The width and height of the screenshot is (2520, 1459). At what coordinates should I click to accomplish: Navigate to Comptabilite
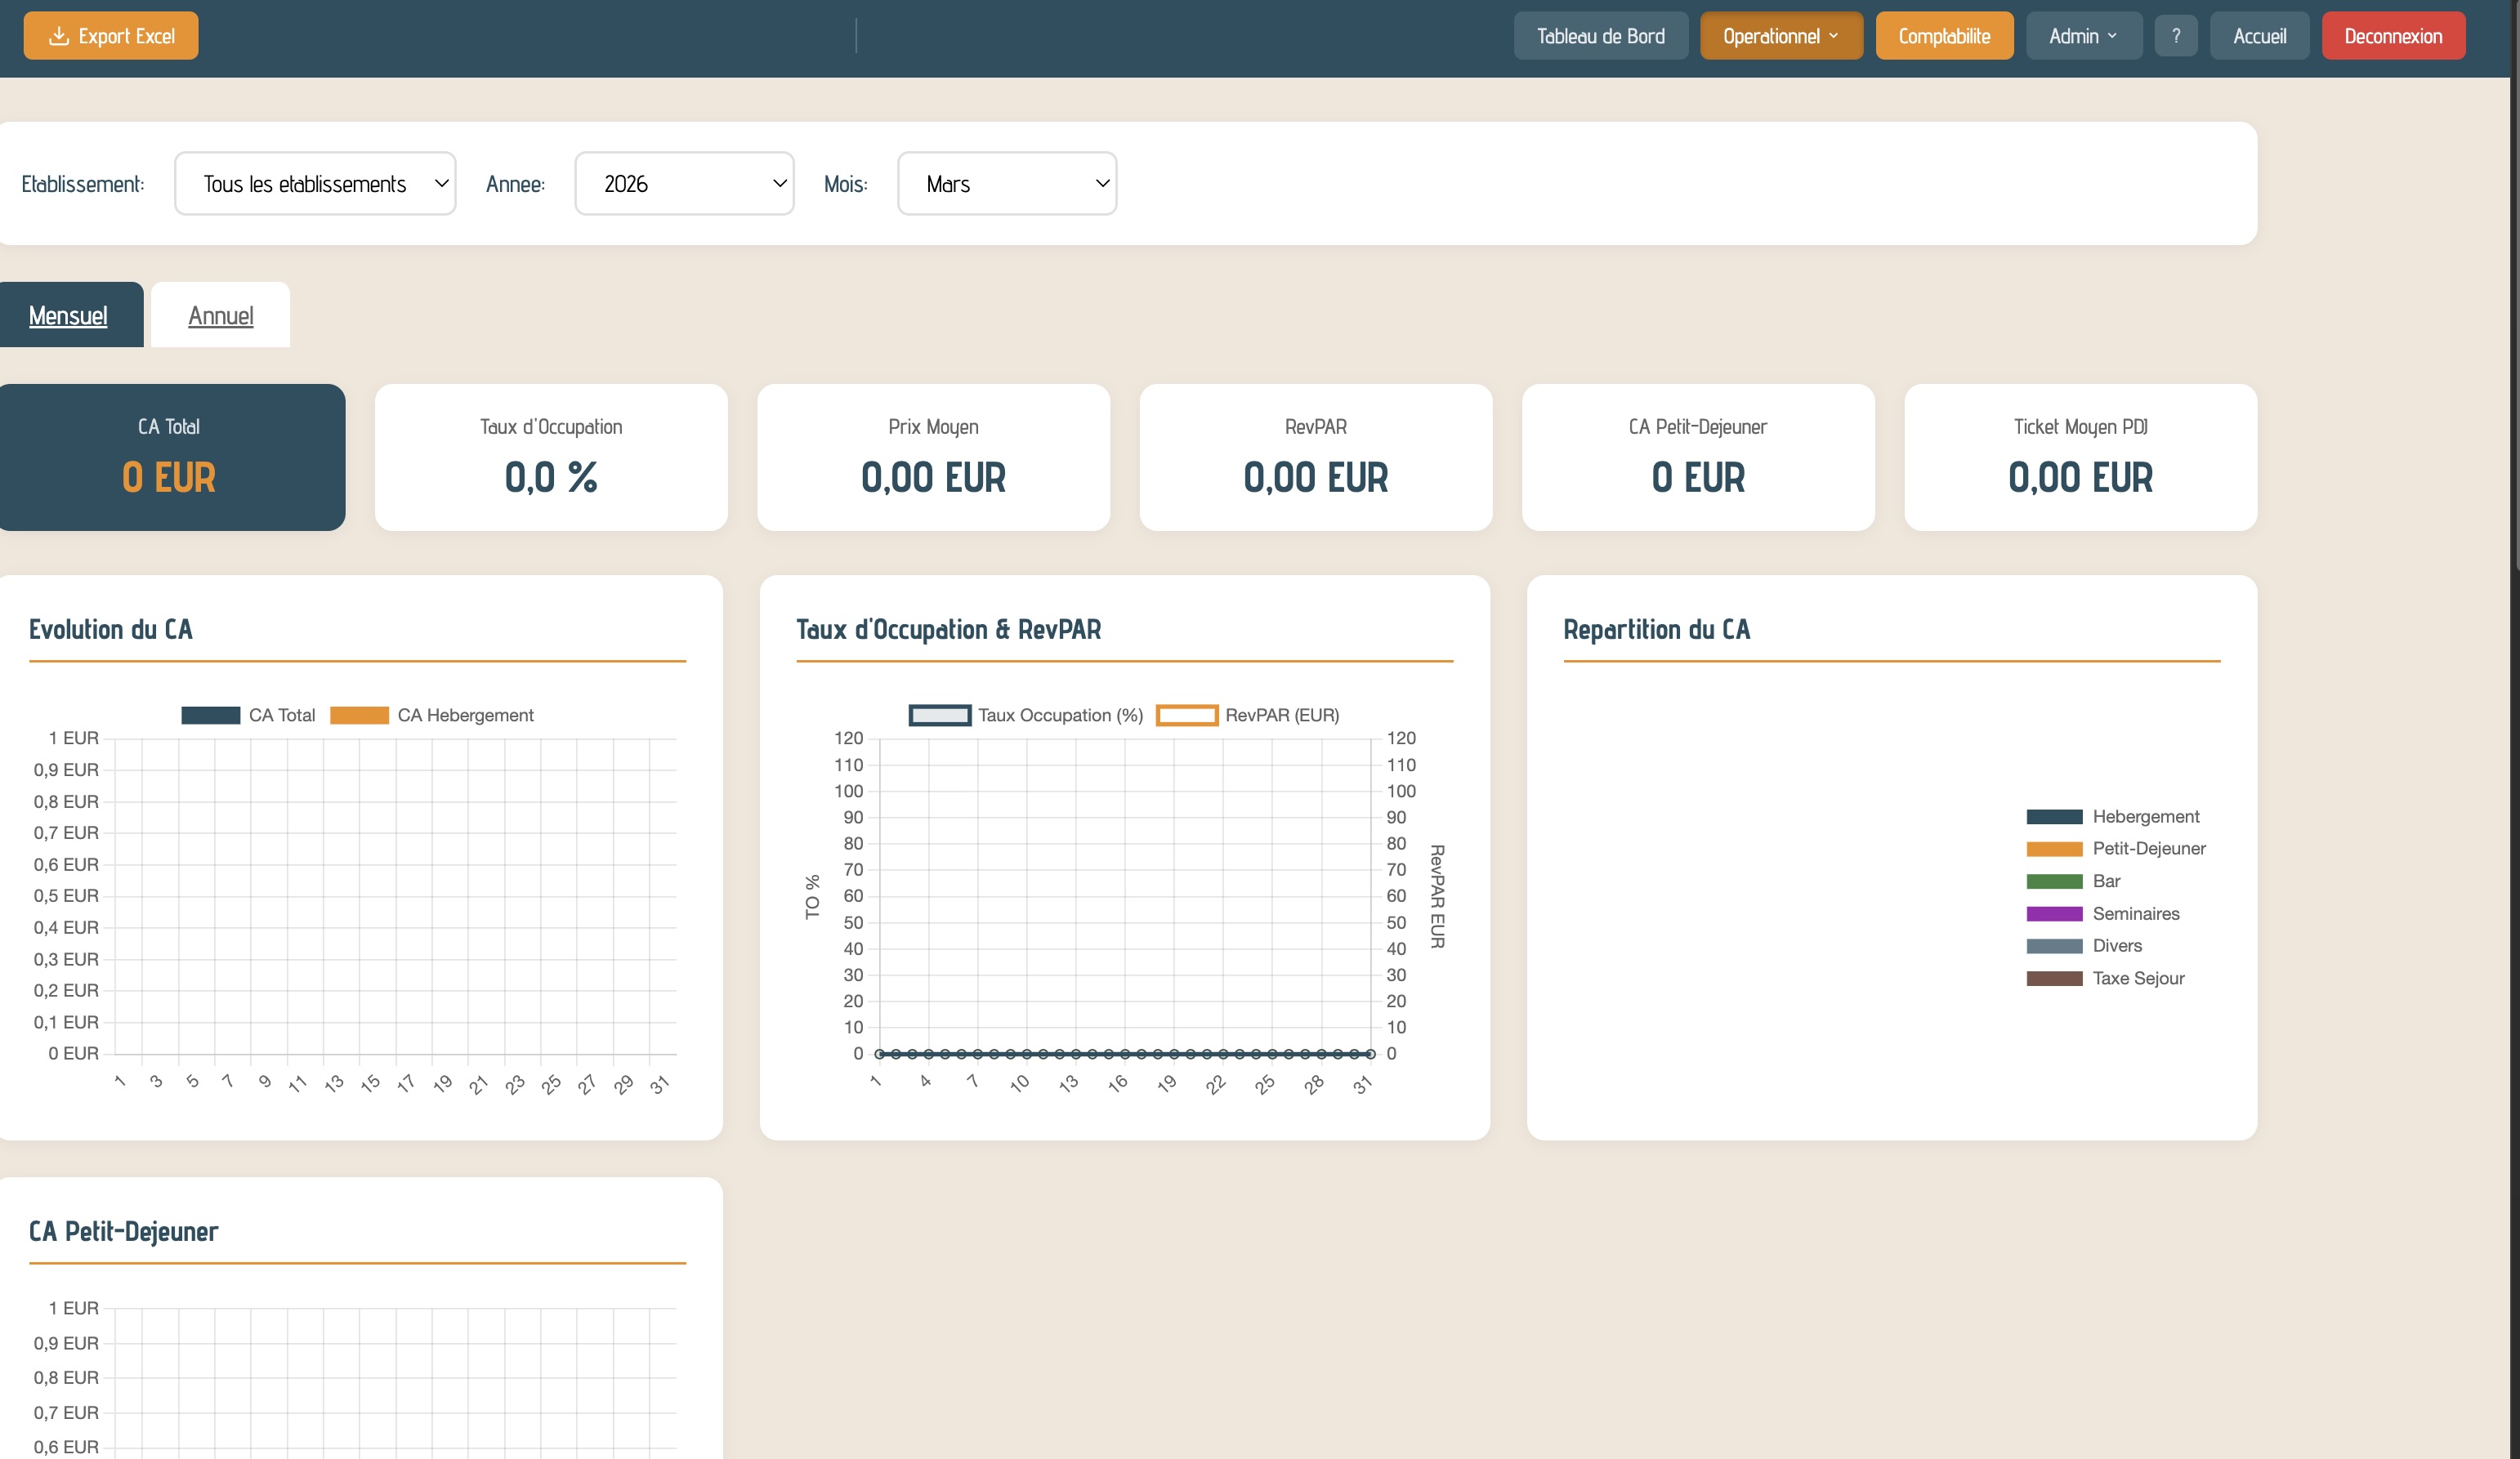coord(1942,35)
